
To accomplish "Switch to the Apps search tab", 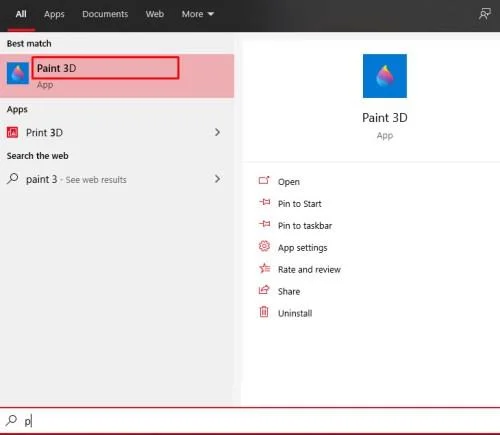I will 54,14.
